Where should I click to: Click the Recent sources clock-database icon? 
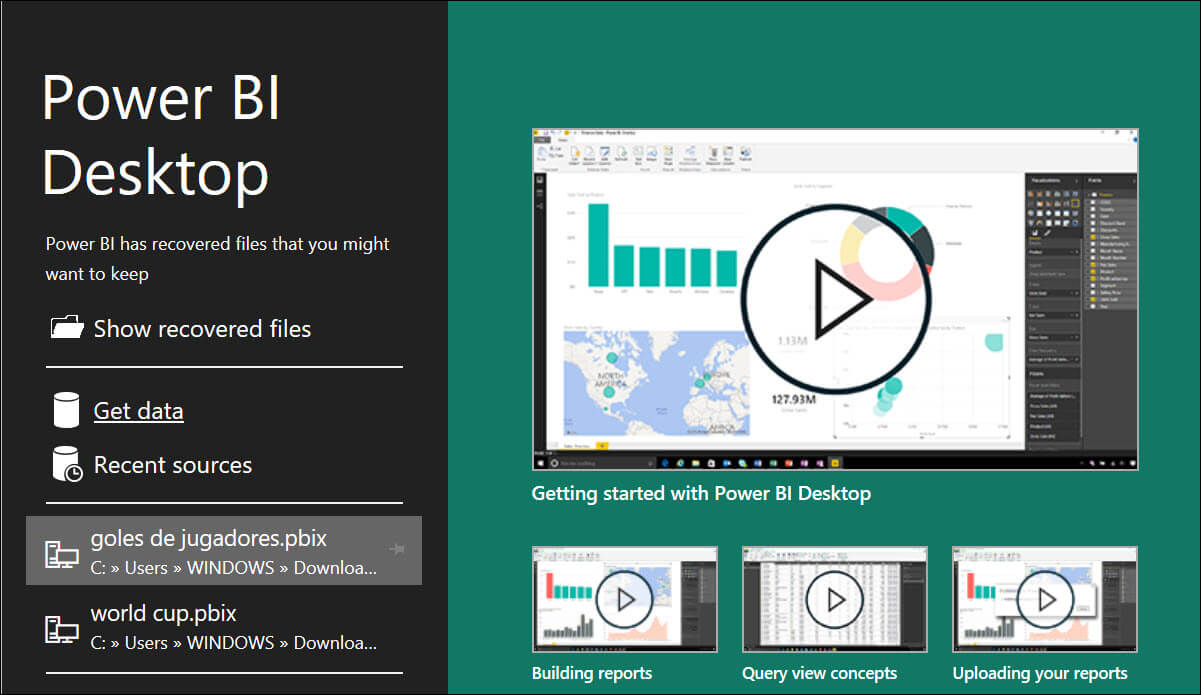click(x=67, y=465)
